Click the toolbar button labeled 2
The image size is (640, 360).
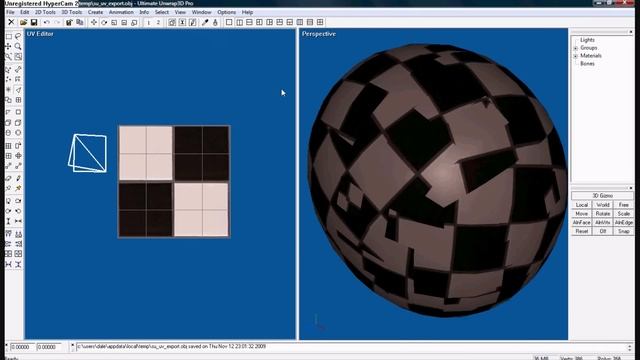click(158, 22)
